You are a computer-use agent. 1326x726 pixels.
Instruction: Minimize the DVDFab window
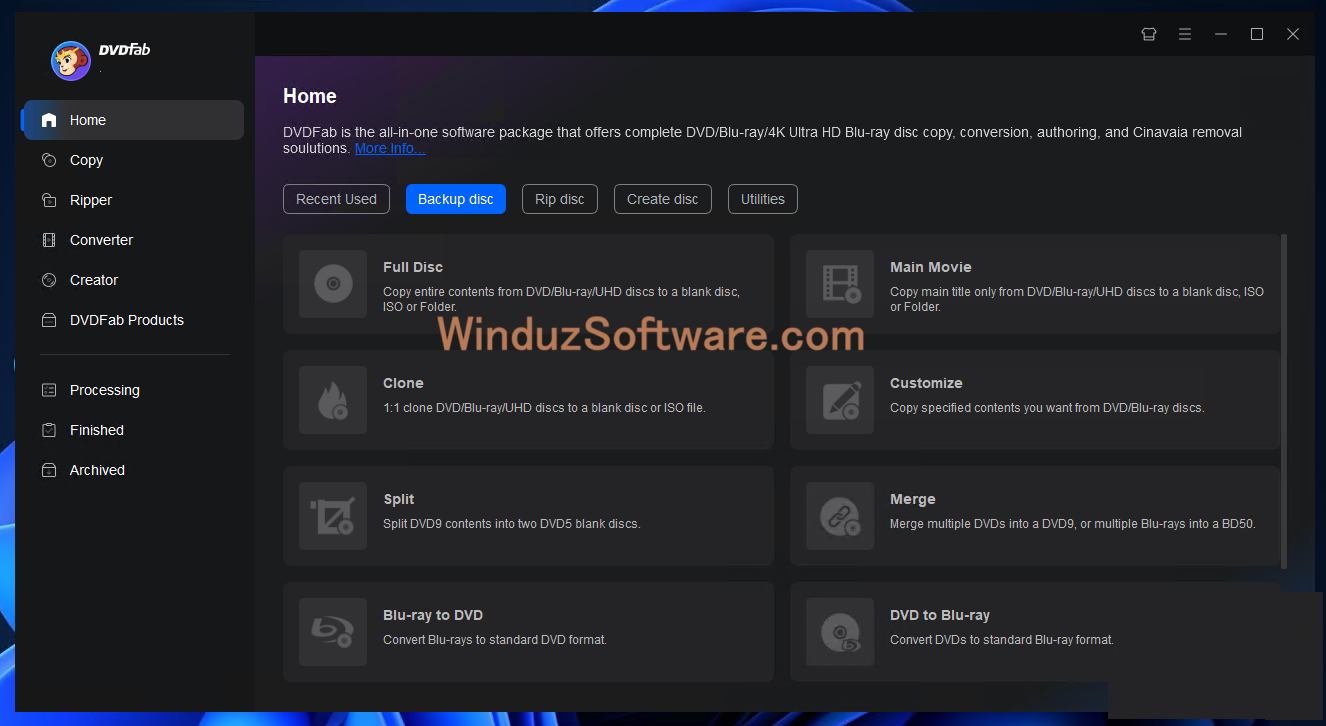click(1221, 34)
